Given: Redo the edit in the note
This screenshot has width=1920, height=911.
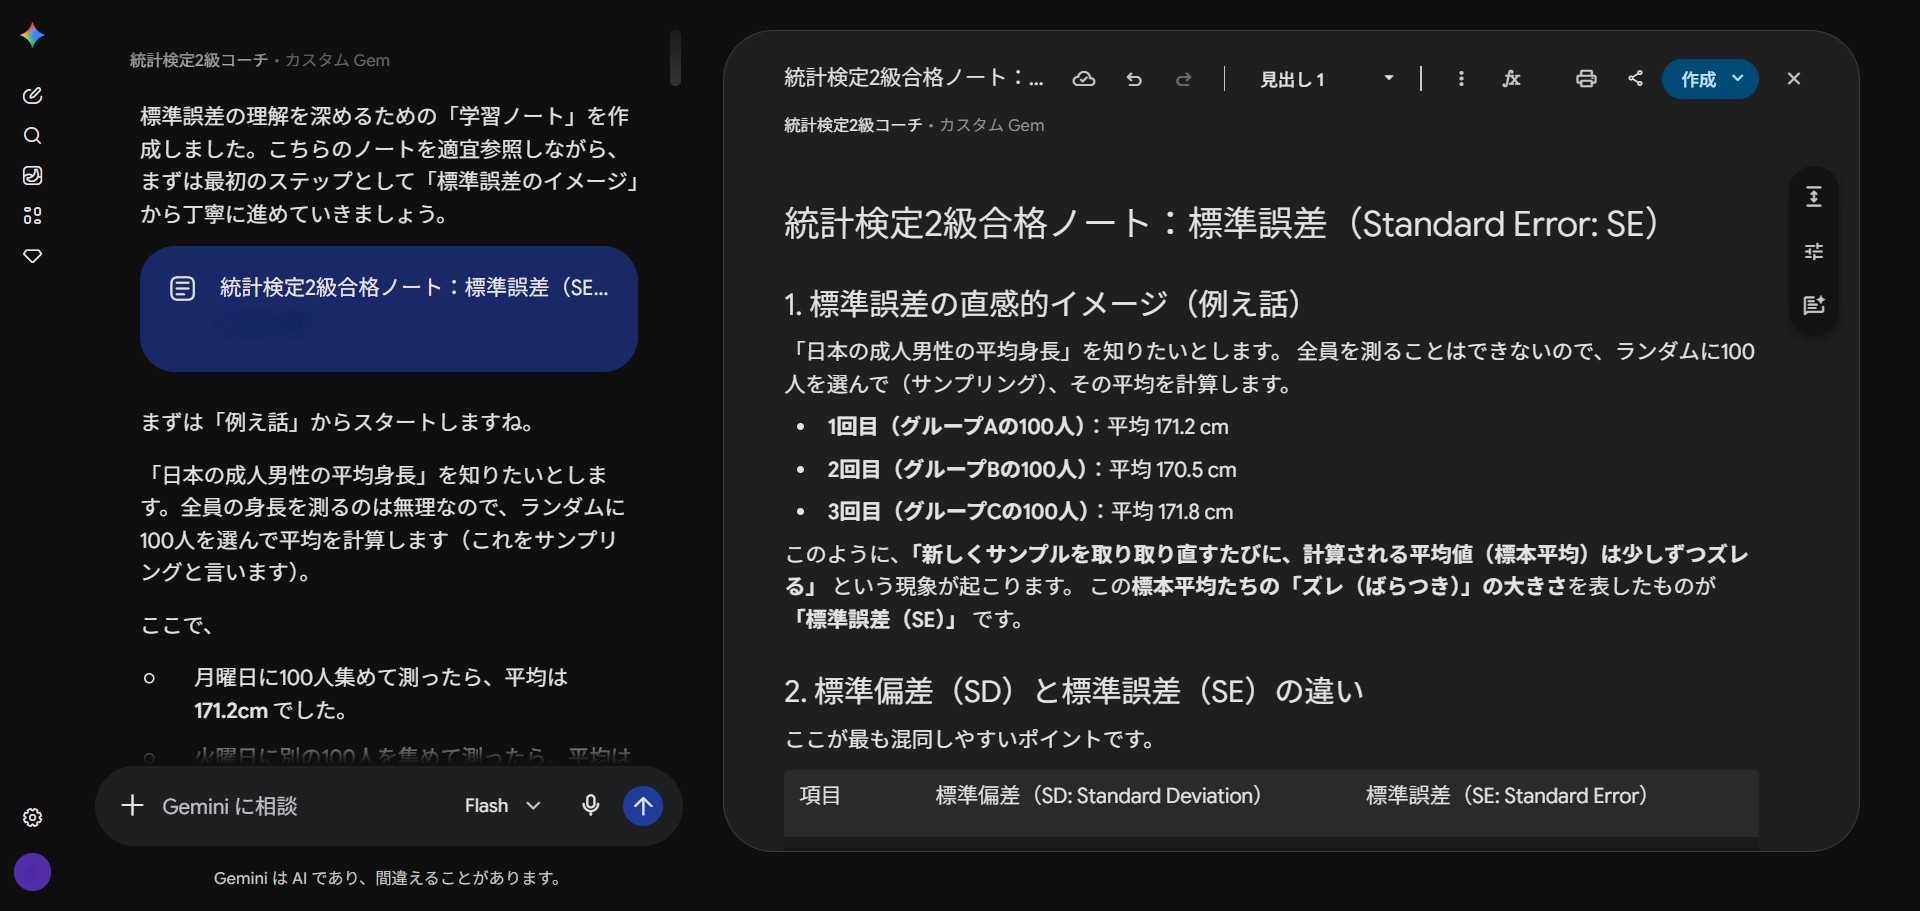Looking at the screenshot, I should 1184,79.
